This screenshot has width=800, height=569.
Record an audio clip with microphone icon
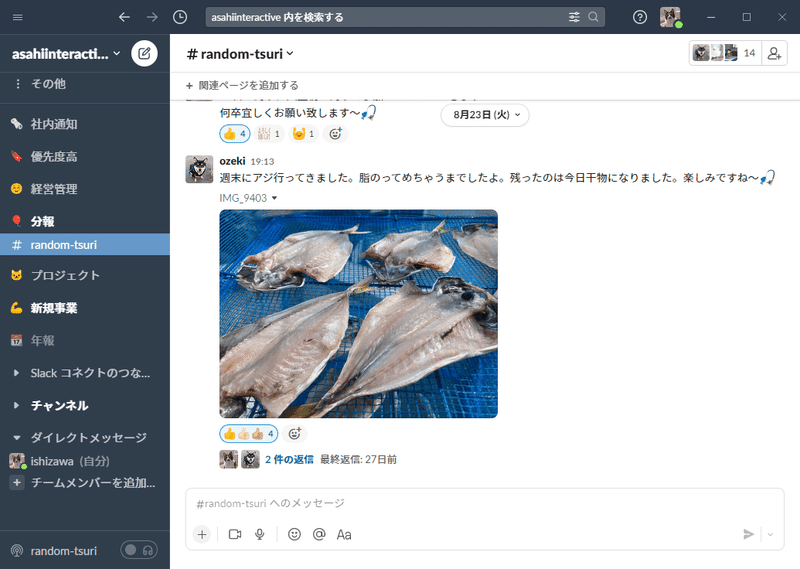260,534
